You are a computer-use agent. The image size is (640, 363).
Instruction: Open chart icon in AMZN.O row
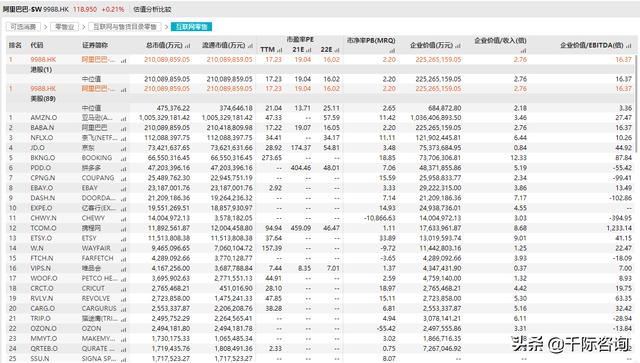(x=124, y=118)
